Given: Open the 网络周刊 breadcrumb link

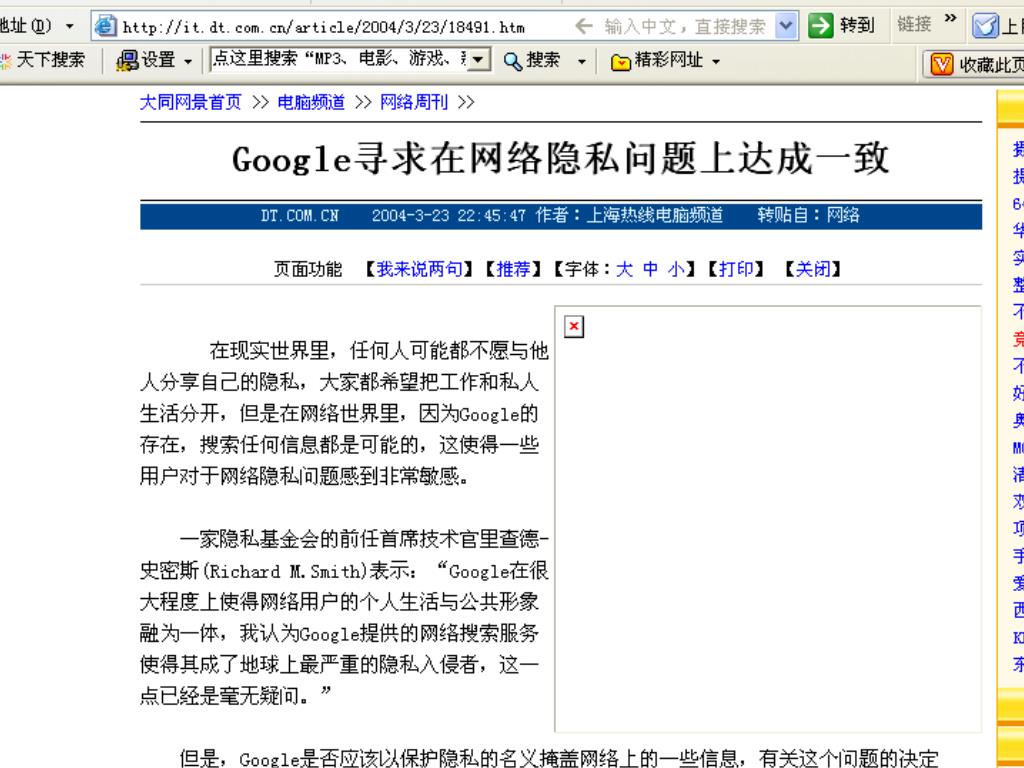Looking at the screenshot, I should coord(414,103).
